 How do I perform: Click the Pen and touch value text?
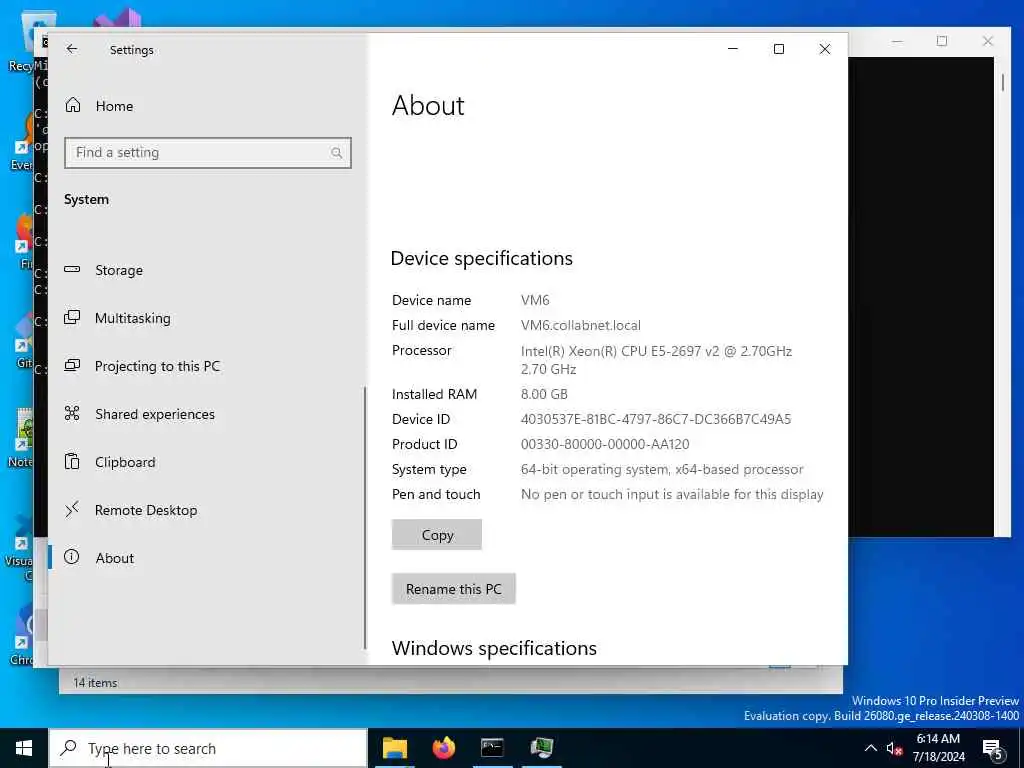pyautogui.click(x=672, y=494)
